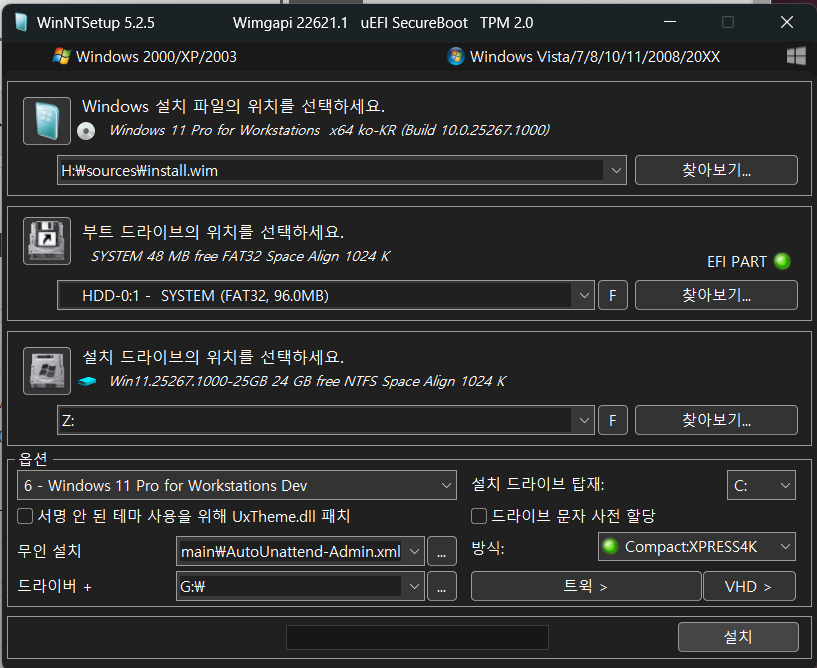The width and height of the screenshot is (817, 668).
Task: Click the install drive hard disk icon
Action: coord(47,371)
